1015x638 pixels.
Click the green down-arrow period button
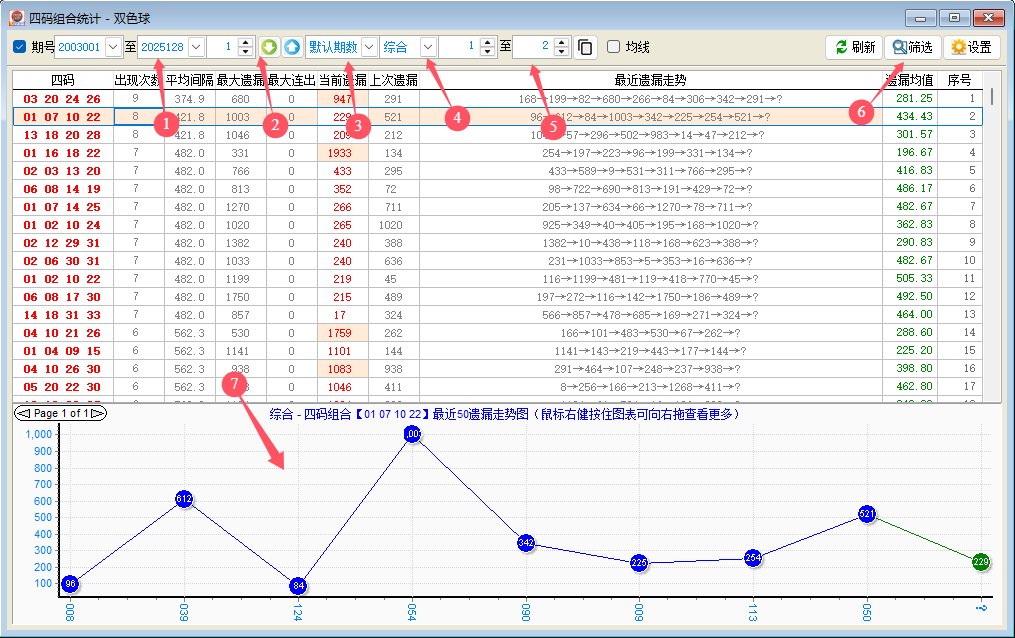(x=269, y=47)
